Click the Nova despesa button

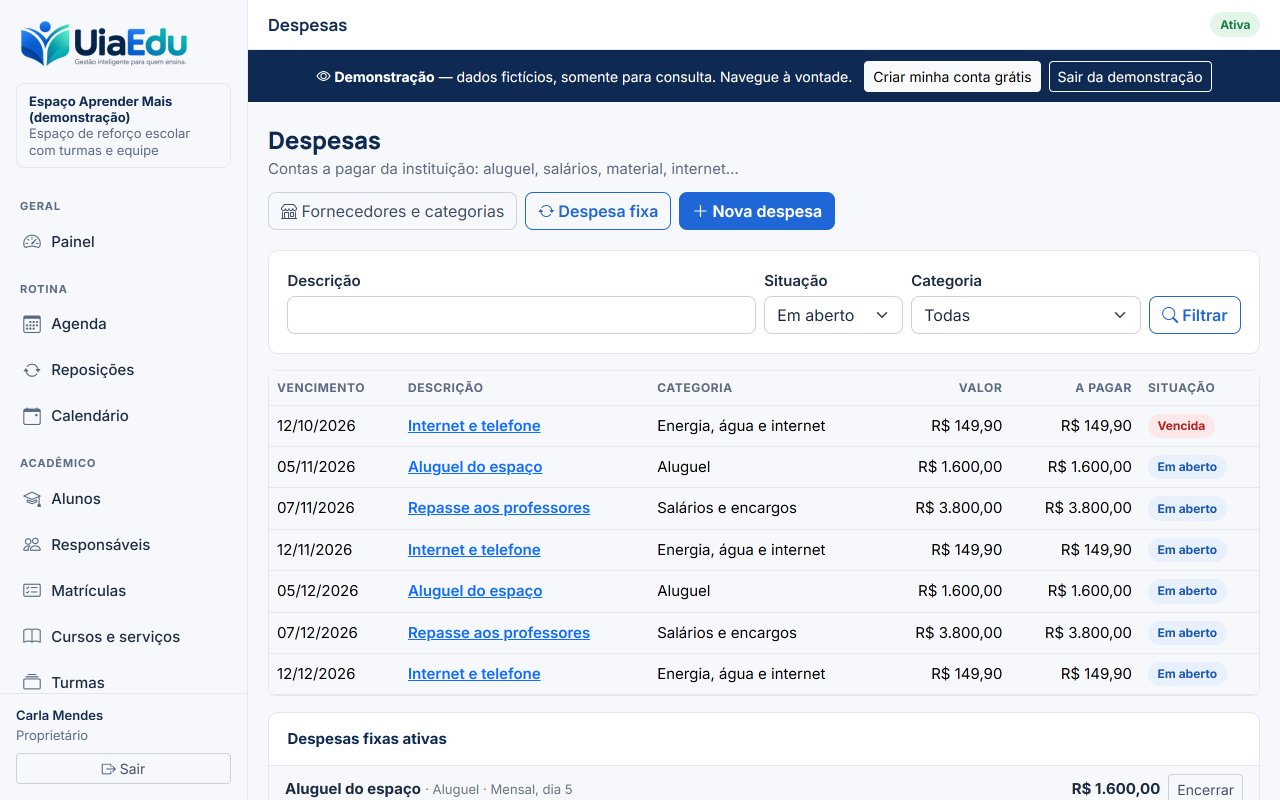[757, 211]
